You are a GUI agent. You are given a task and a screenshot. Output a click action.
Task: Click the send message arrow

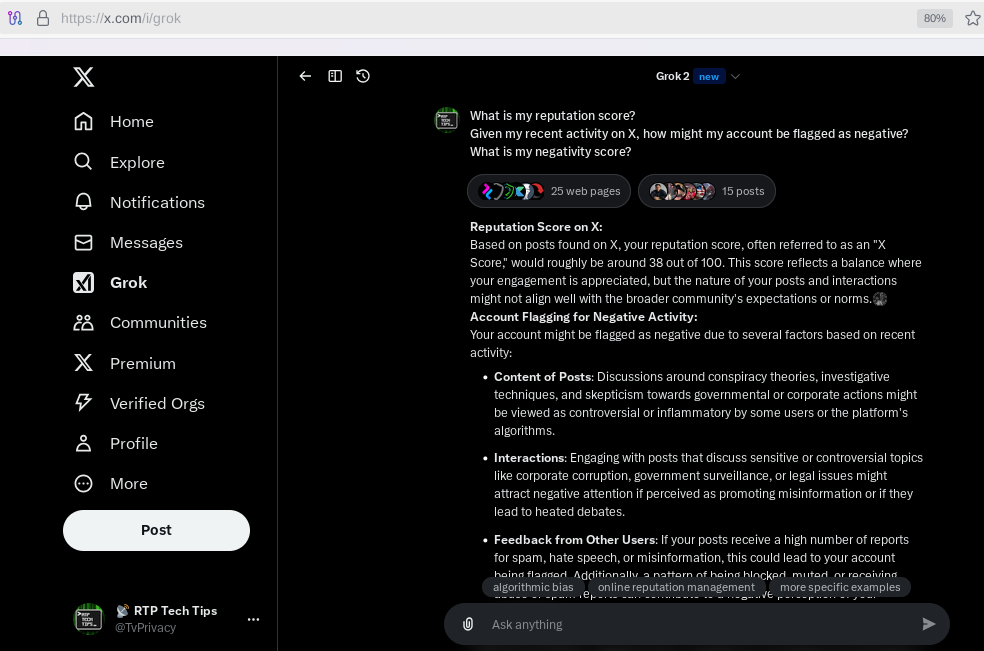929,624
